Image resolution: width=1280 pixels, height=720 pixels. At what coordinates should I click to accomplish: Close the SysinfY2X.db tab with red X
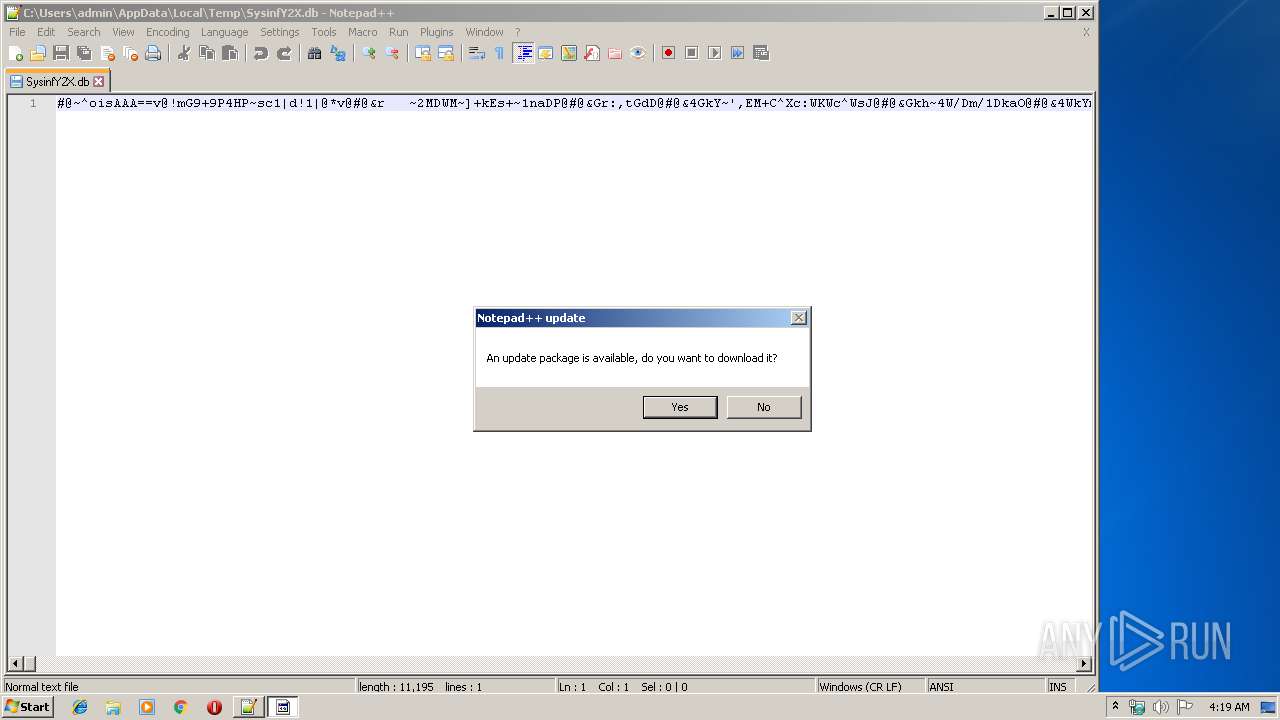(x=98, y=82)
